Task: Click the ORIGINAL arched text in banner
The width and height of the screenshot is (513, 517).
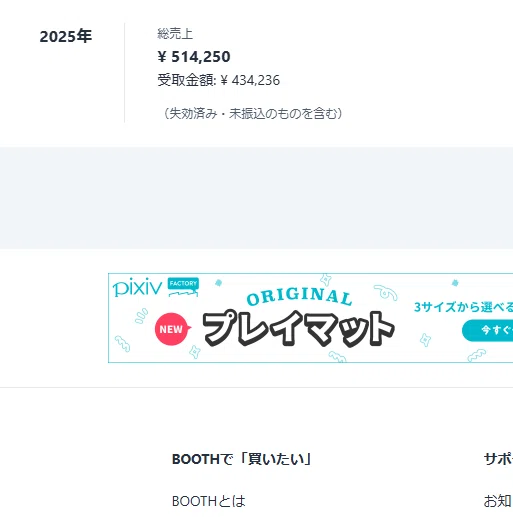Action: click(299, 297)
